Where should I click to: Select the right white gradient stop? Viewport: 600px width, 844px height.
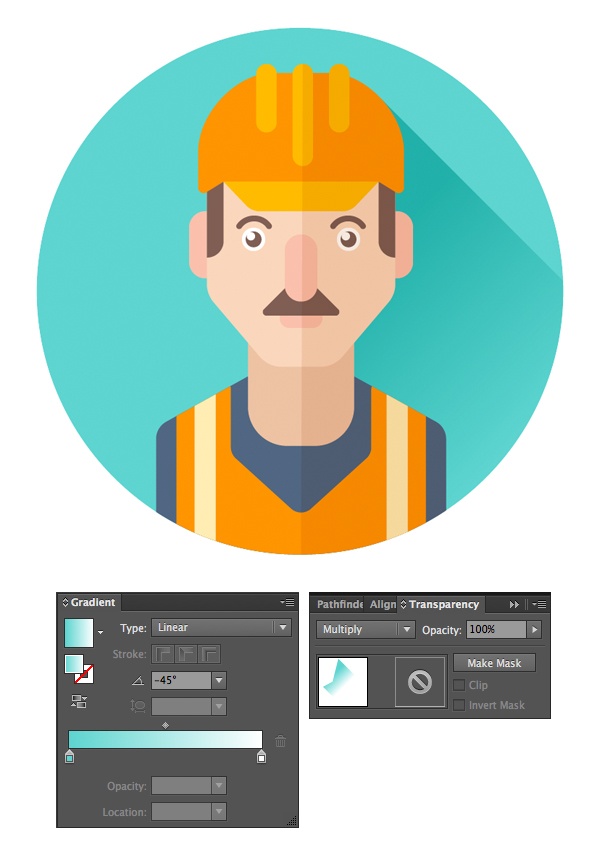pos(261,757)
